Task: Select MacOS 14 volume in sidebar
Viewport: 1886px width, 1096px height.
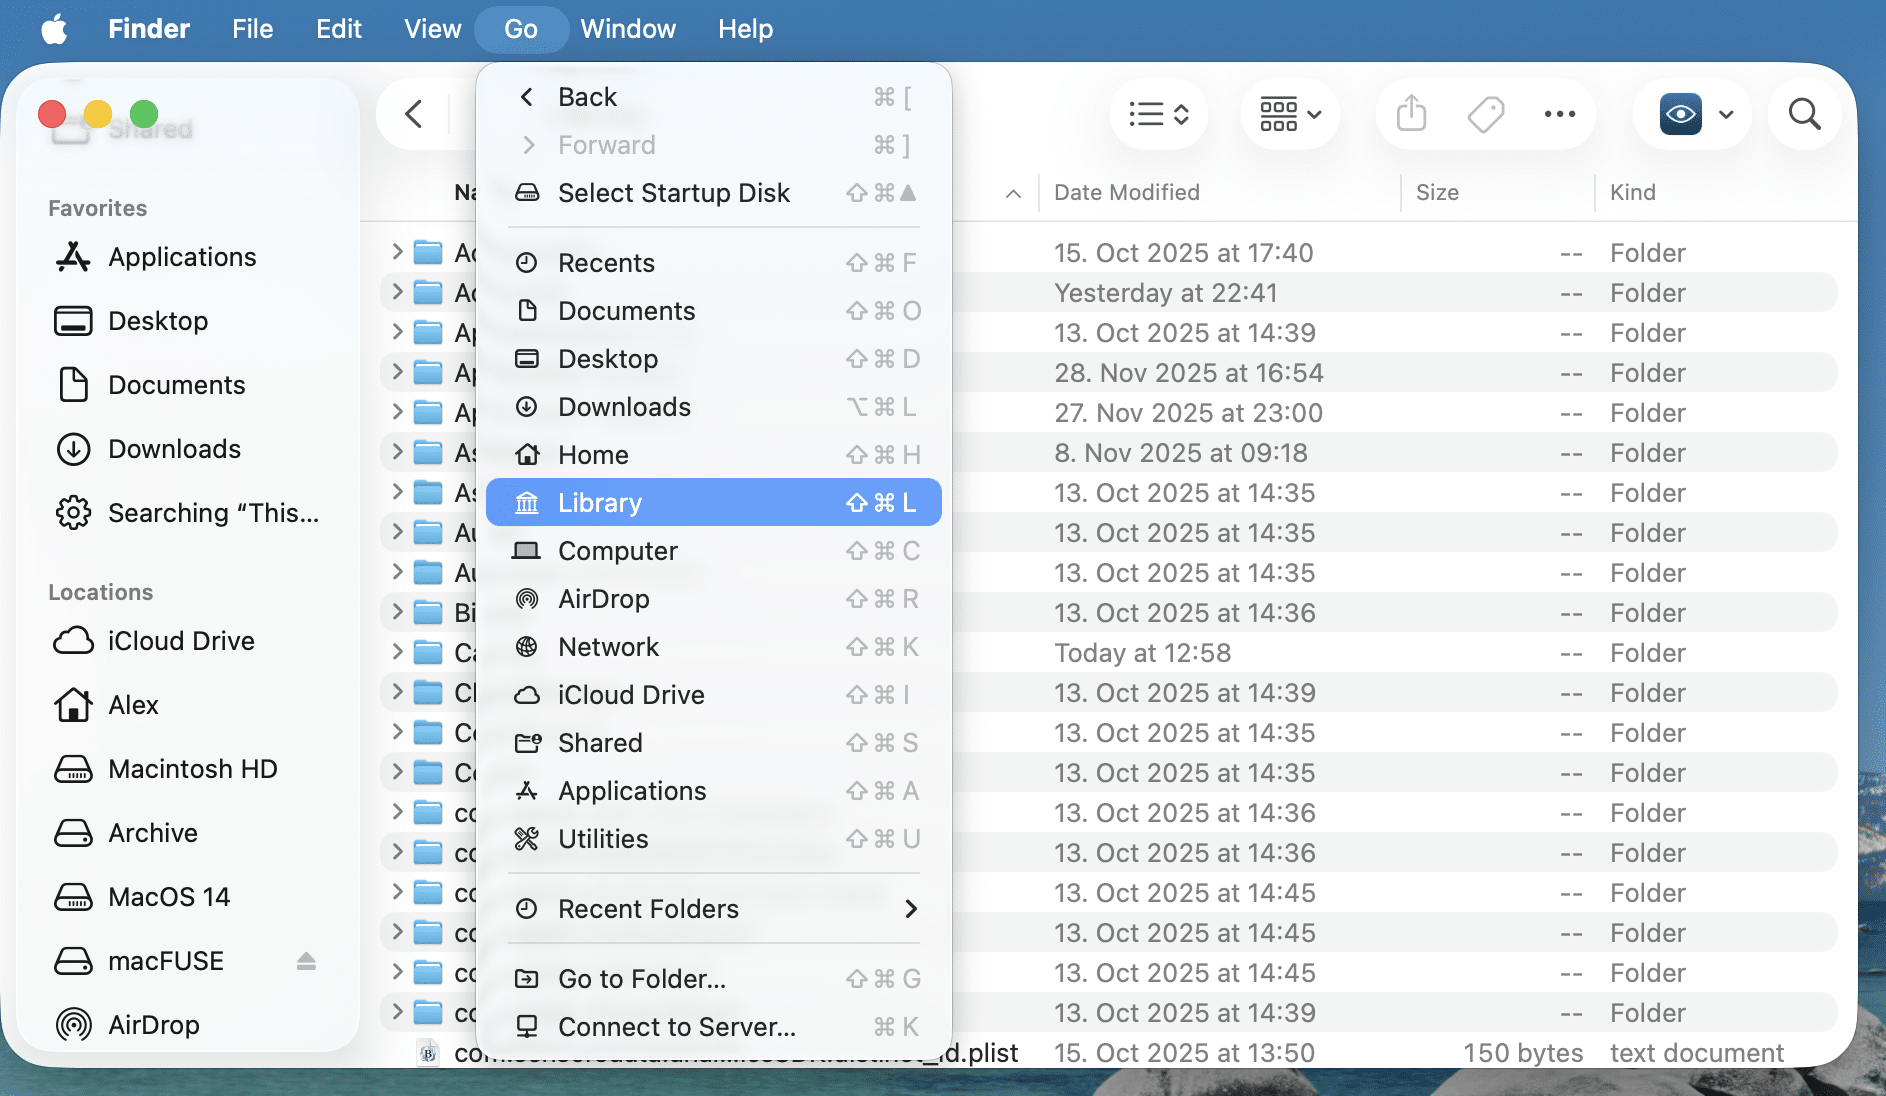Action: (x=188, y=897)
